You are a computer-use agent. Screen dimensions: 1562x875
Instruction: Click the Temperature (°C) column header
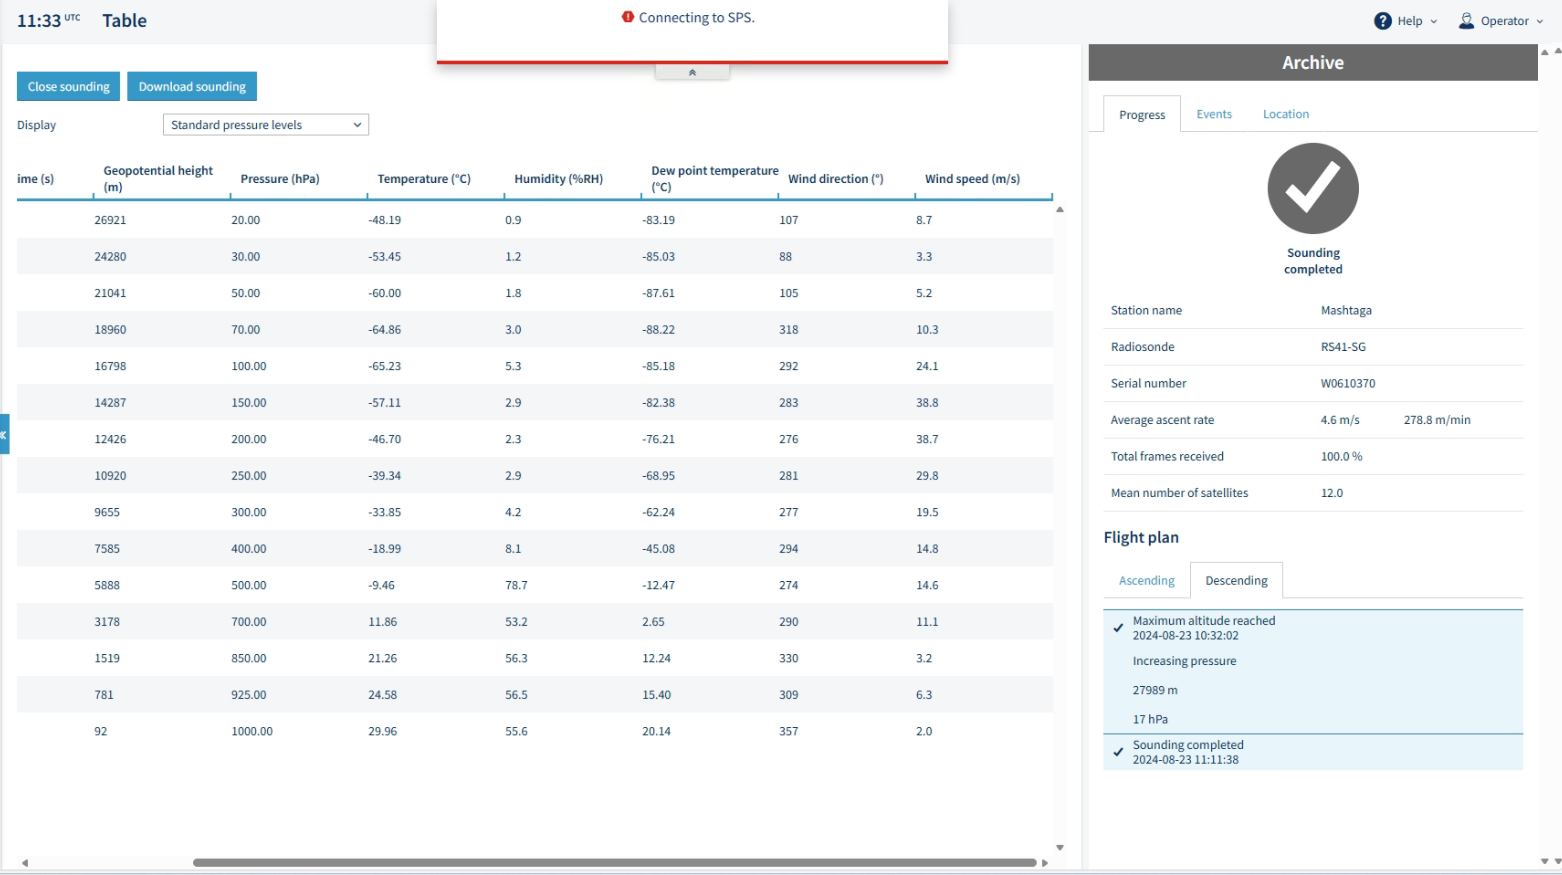click(x=424, y=179)
